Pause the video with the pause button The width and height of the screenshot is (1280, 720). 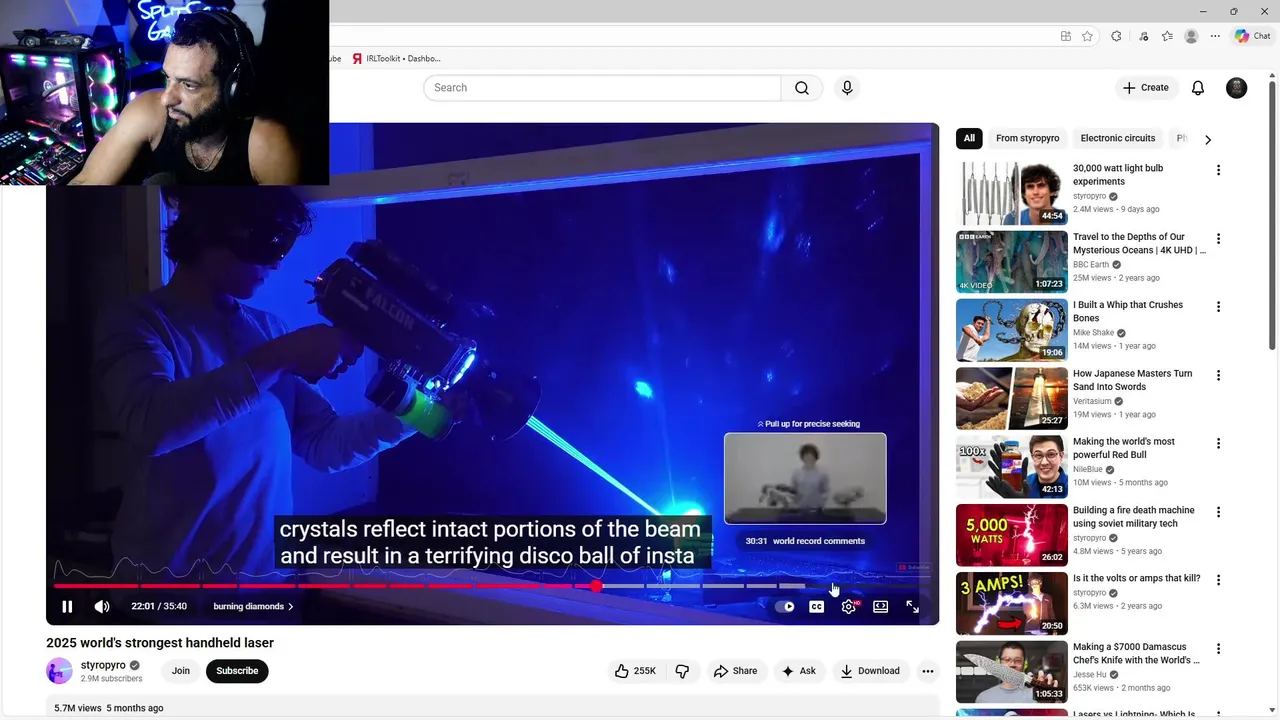[x=67, y=606]
